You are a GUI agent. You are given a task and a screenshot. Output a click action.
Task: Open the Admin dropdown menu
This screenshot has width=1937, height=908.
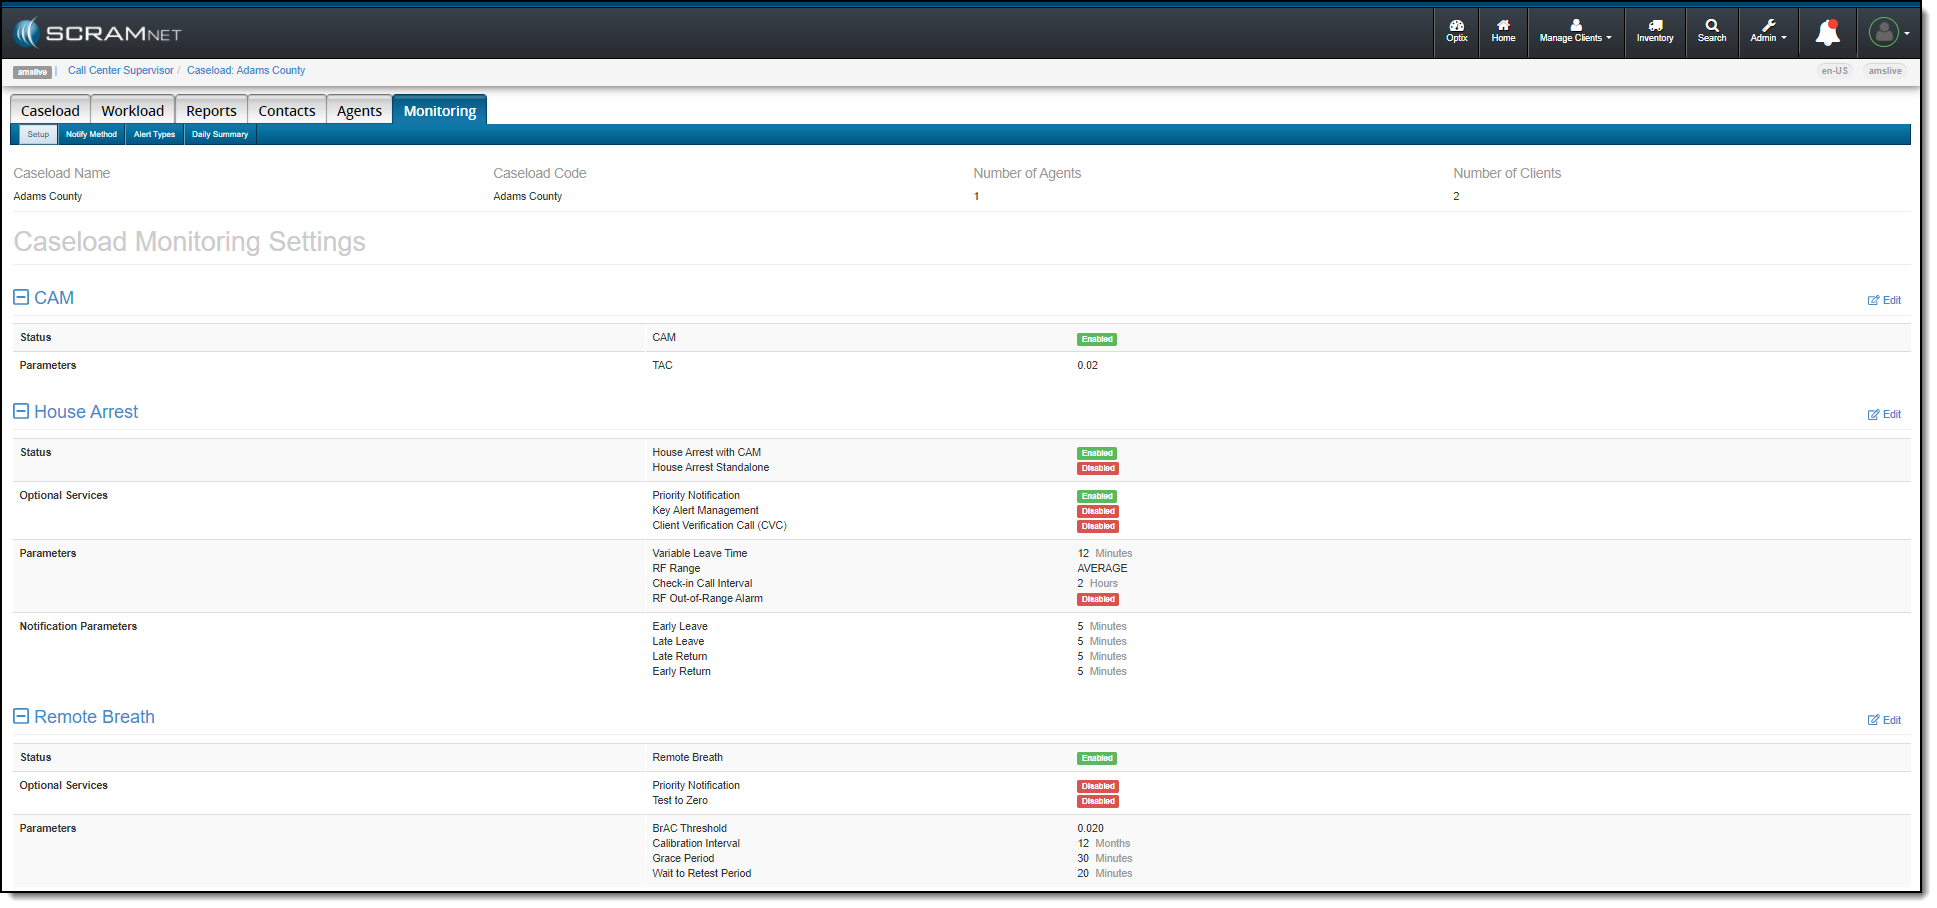[x=1767, y=32]
